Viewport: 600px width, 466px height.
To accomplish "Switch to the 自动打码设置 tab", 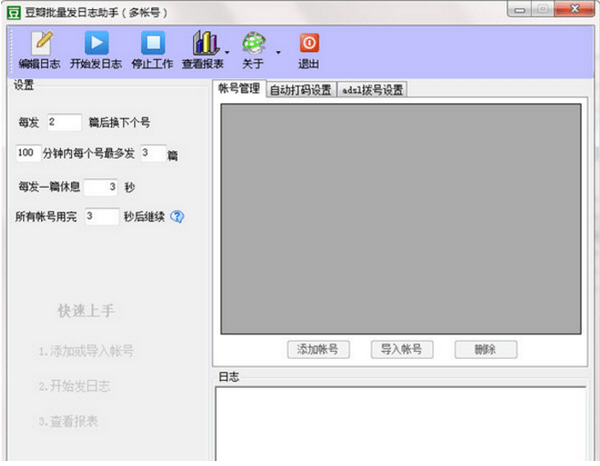I will [301, 90].
